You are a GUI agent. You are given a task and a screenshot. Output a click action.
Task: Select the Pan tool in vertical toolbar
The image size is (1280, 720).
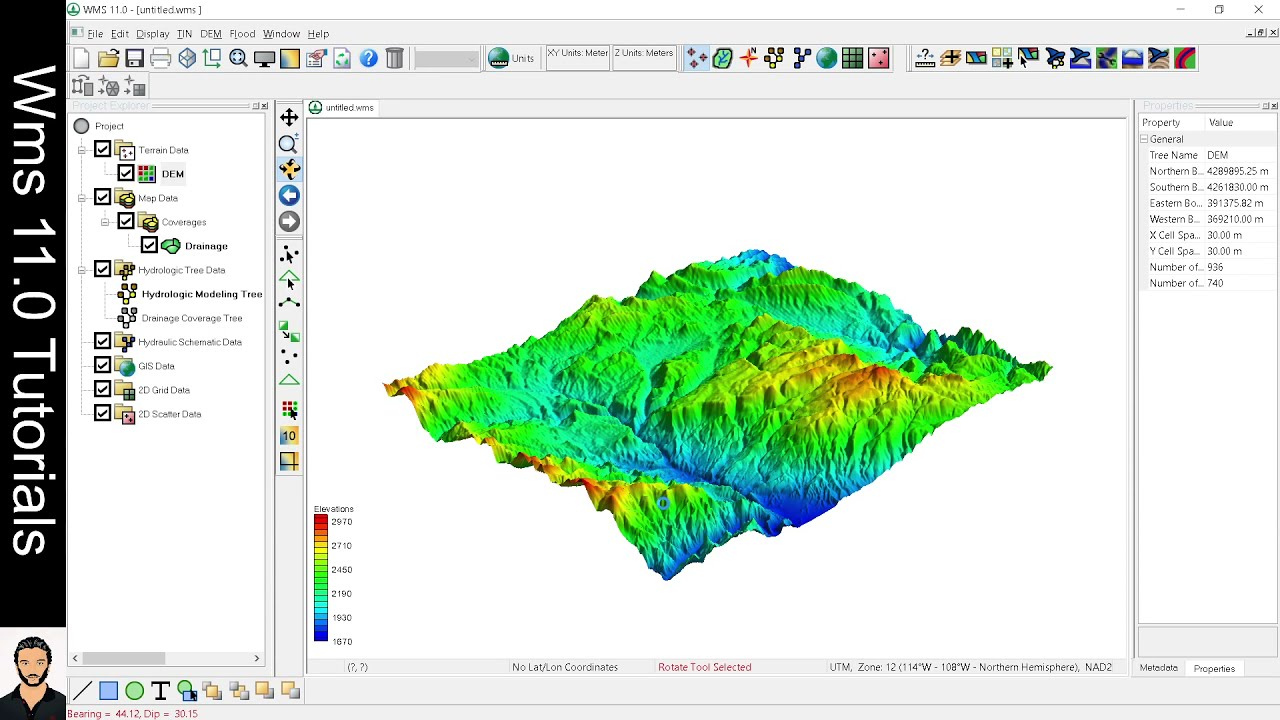(289, 118)
